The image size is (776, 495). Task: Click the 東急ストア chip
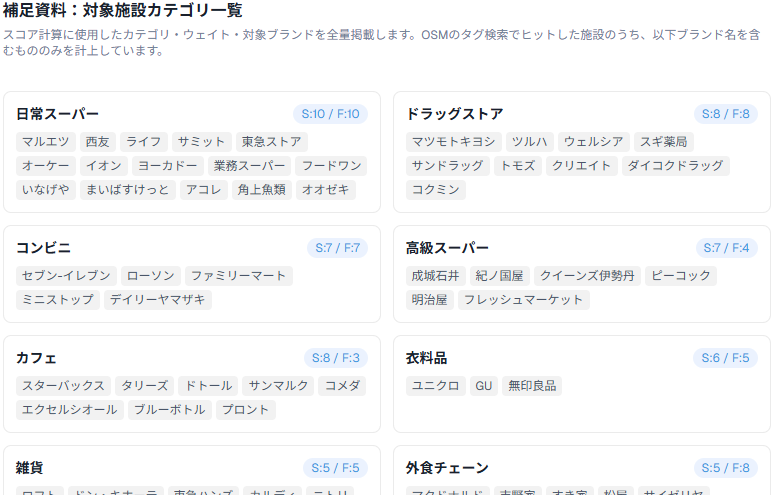[272, 142]
